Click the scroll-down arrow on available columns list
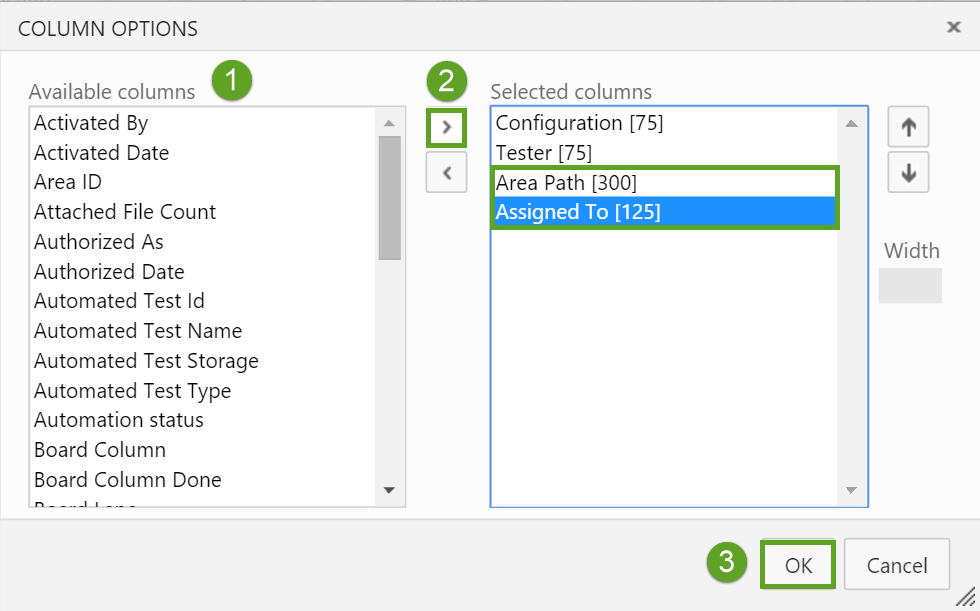 (x=389, y=490)
